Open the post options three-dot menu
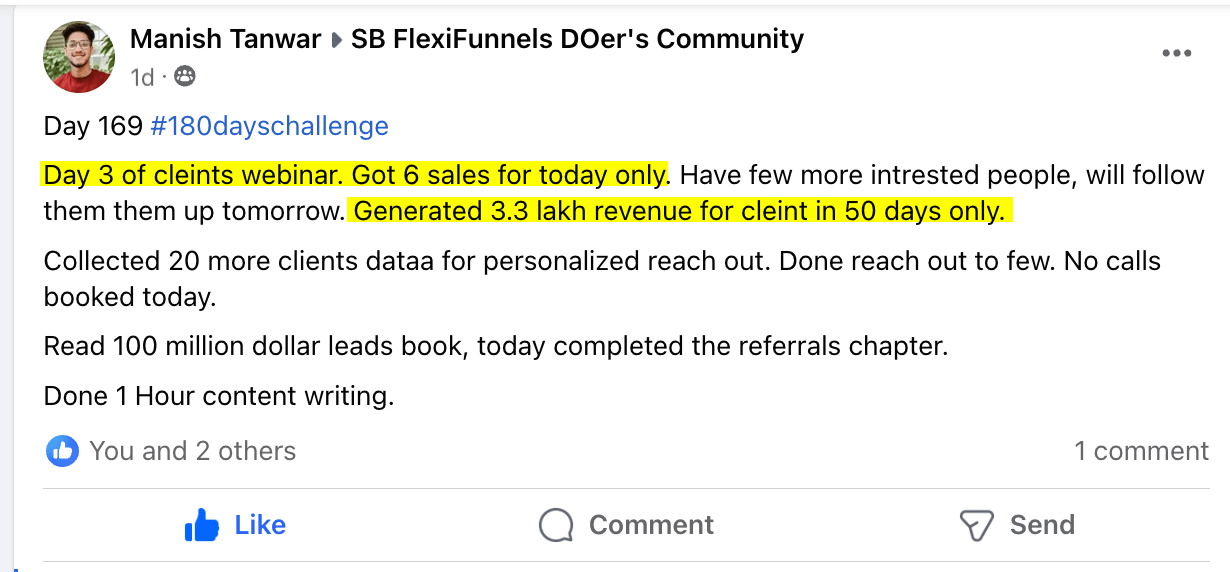This screenshot has height=572, width=1230. coord(1176,54)
